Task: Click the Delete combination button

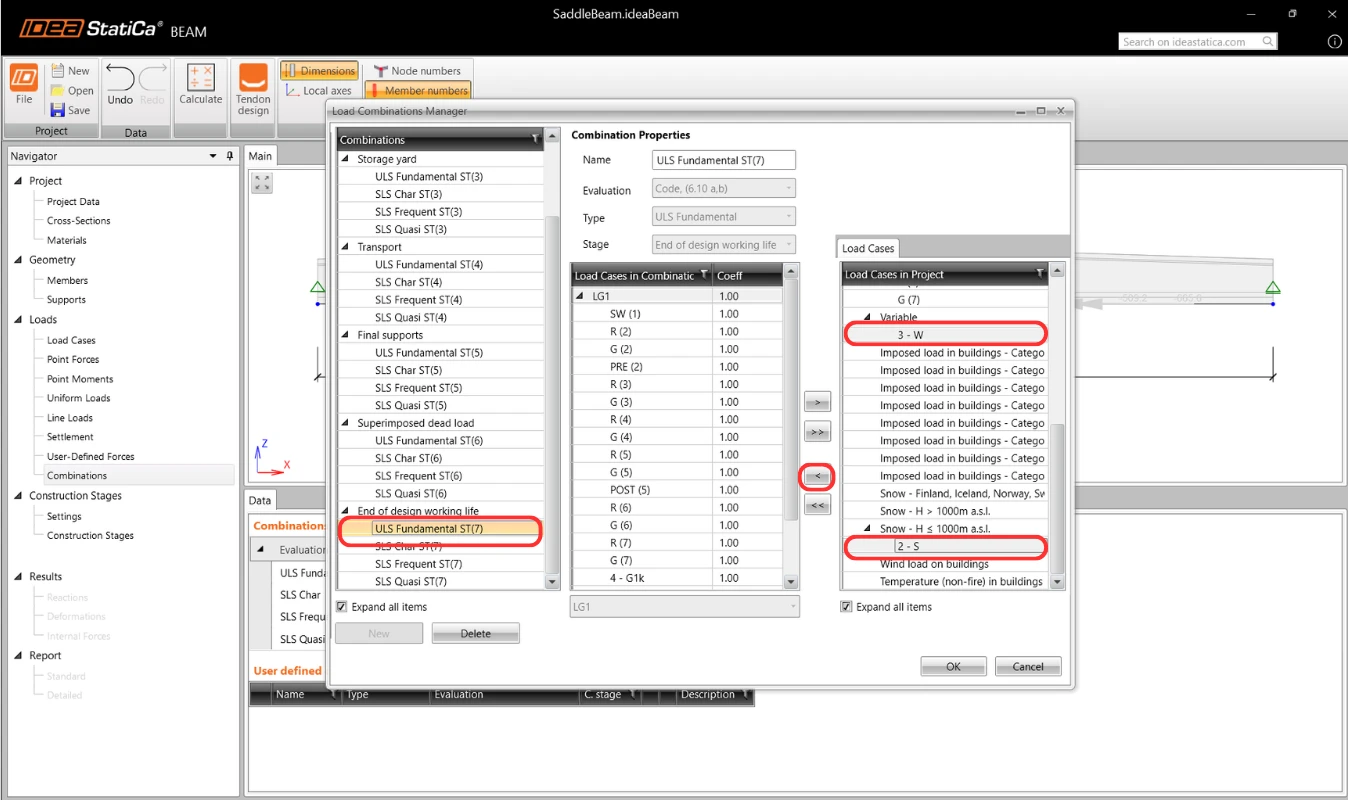Action: click(x=476, y=633)
